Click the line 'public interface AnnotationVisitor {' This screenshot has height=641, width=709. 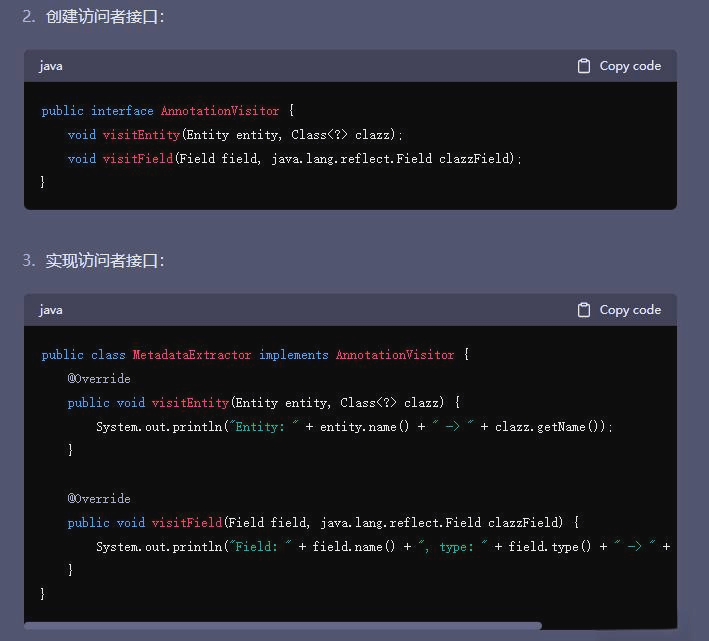point(168,111)
